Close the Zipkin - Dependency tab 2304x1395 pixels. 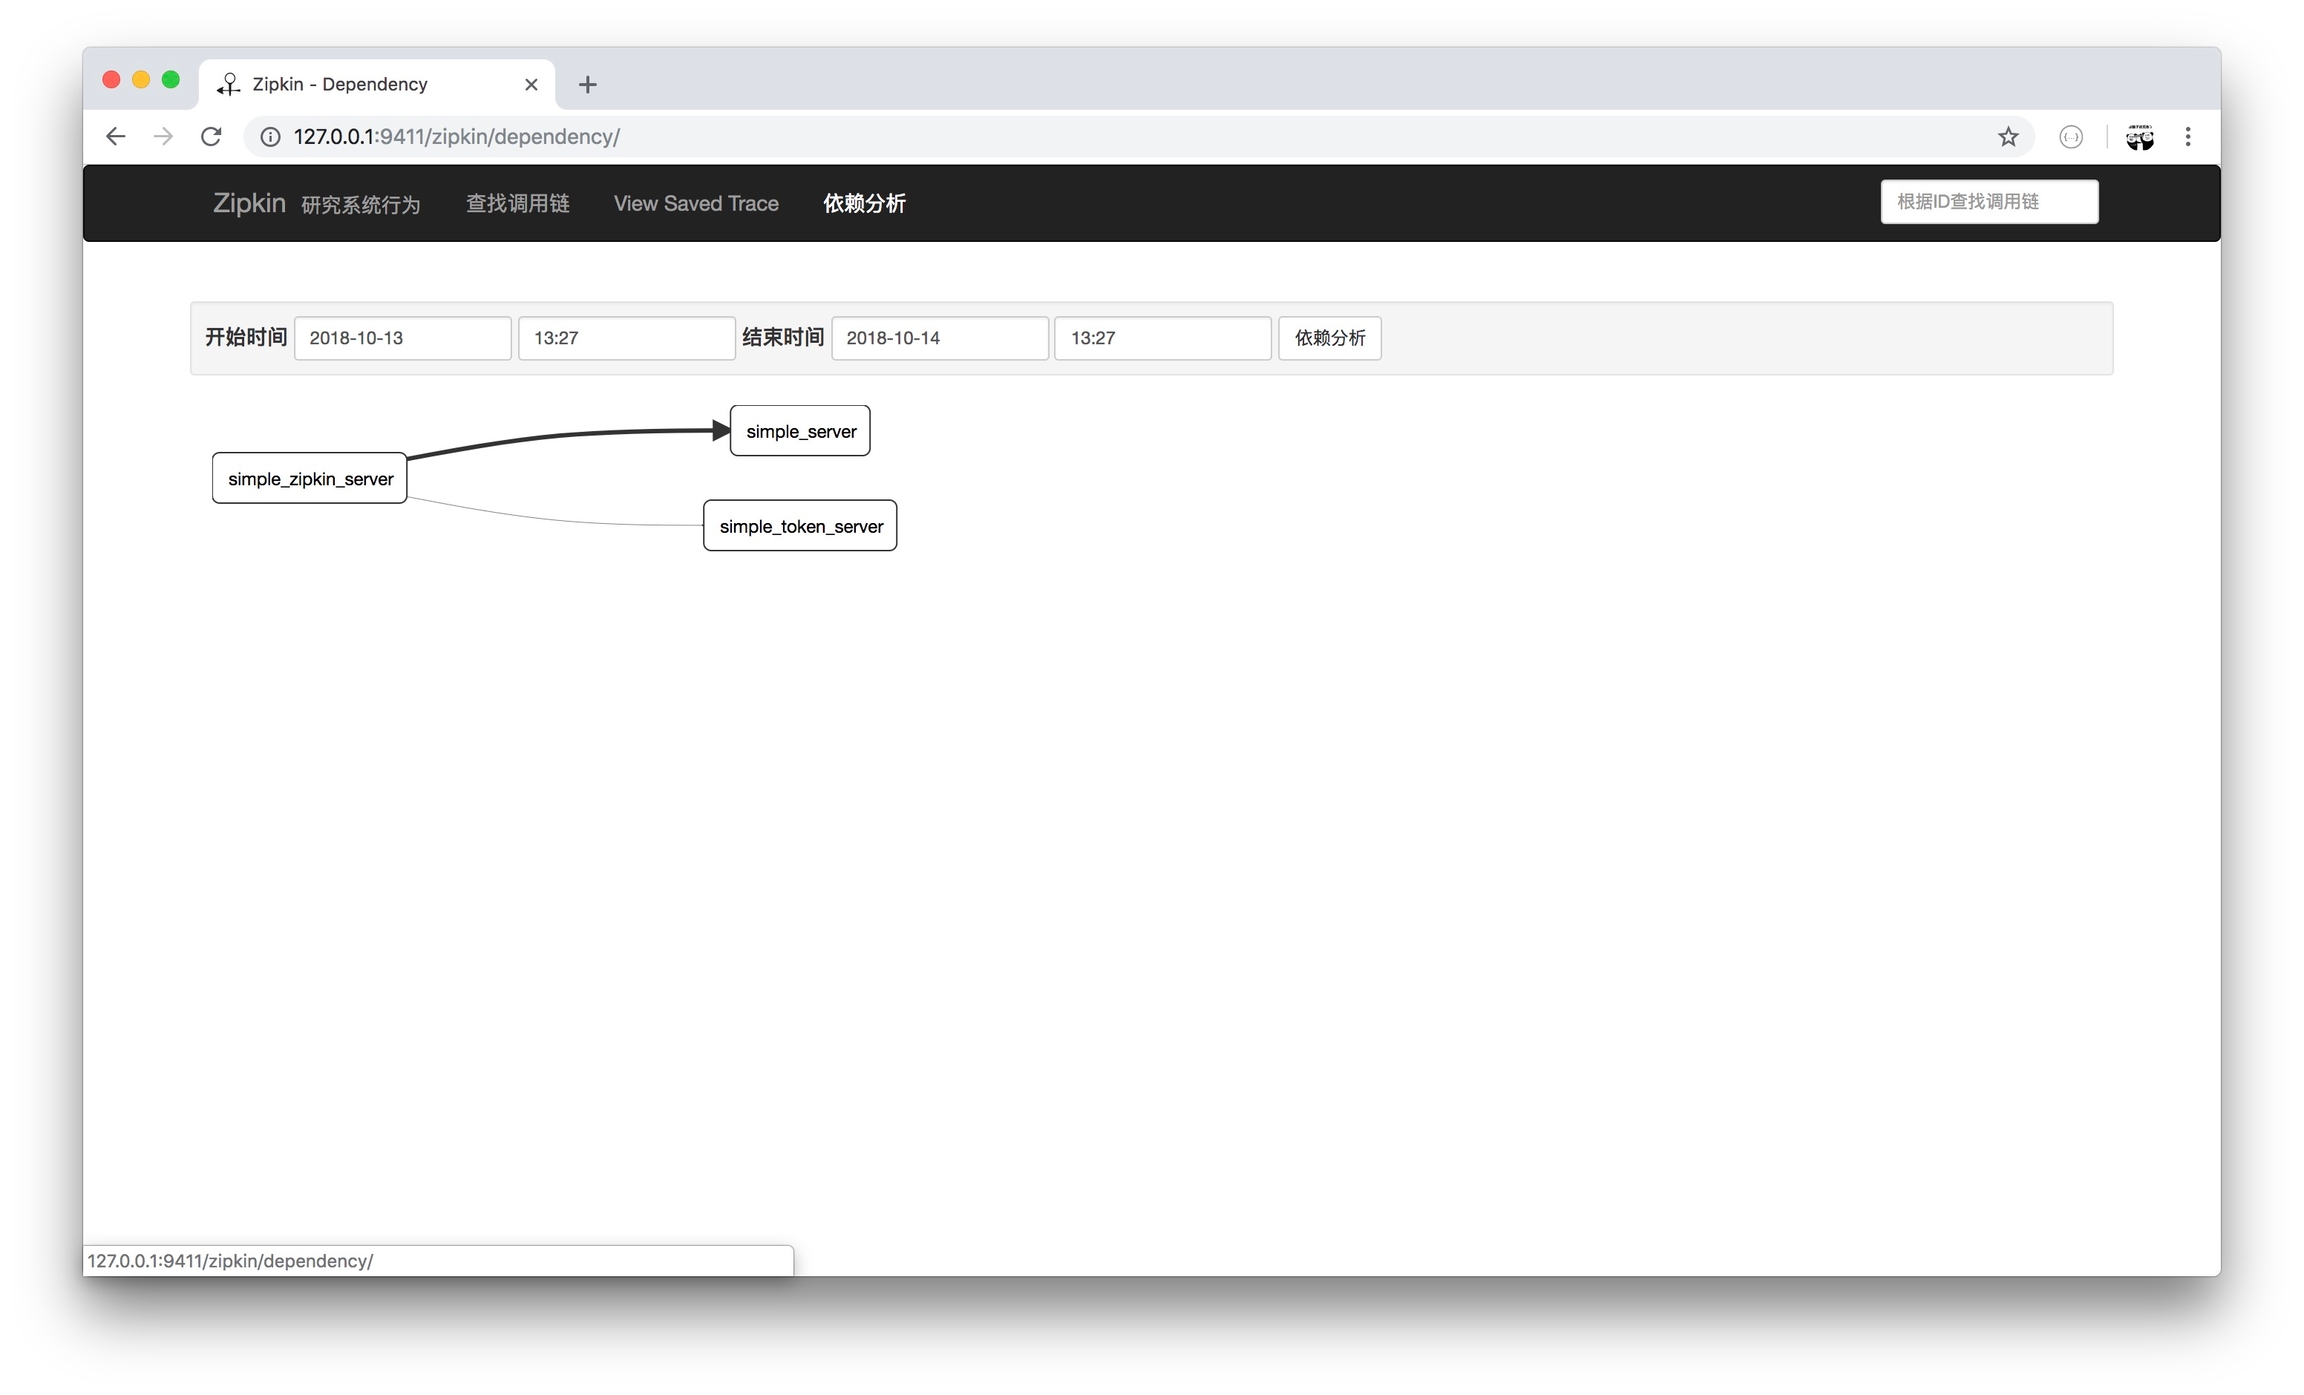tap(531, 85)
